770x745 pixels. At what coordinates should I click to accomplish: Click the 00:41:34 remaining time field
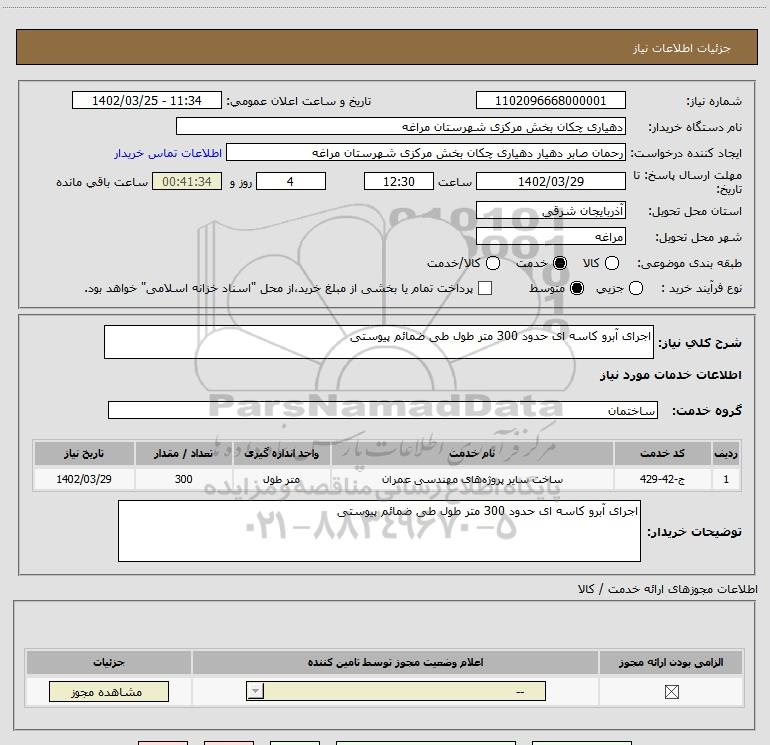pyautogui.click(x=187, y=181)
